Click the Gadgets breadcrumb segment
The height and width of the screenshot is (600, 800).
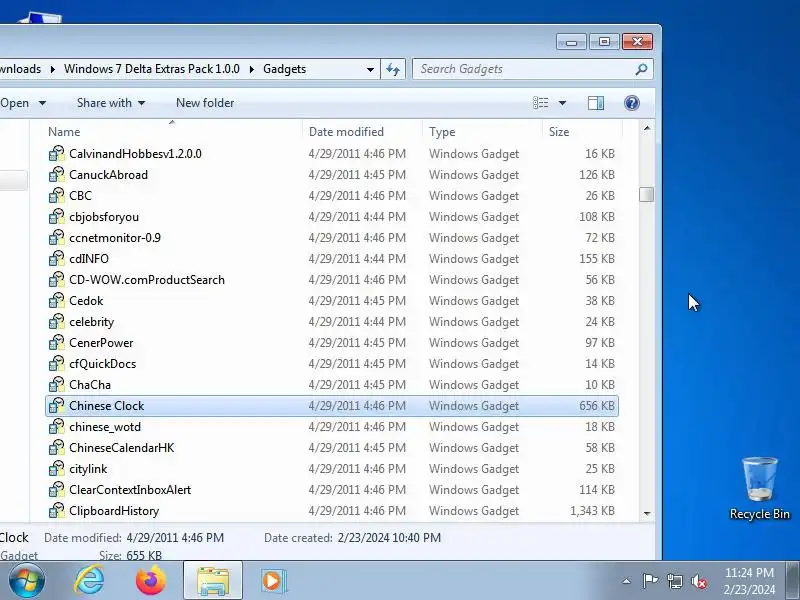point(285,69)
